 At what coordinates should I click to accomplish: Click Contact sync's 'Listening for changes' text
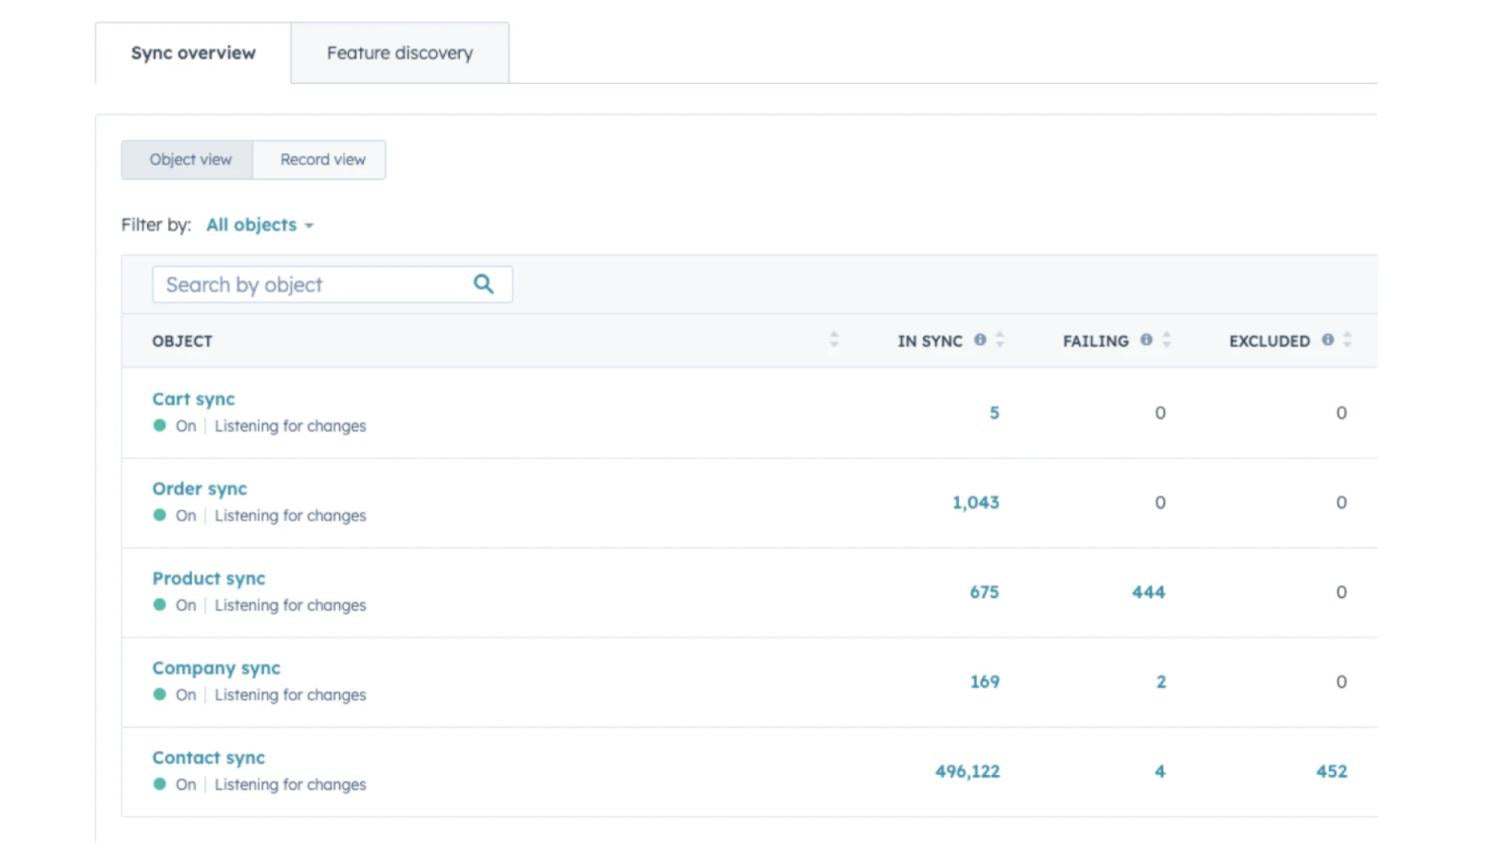point(290,785)
